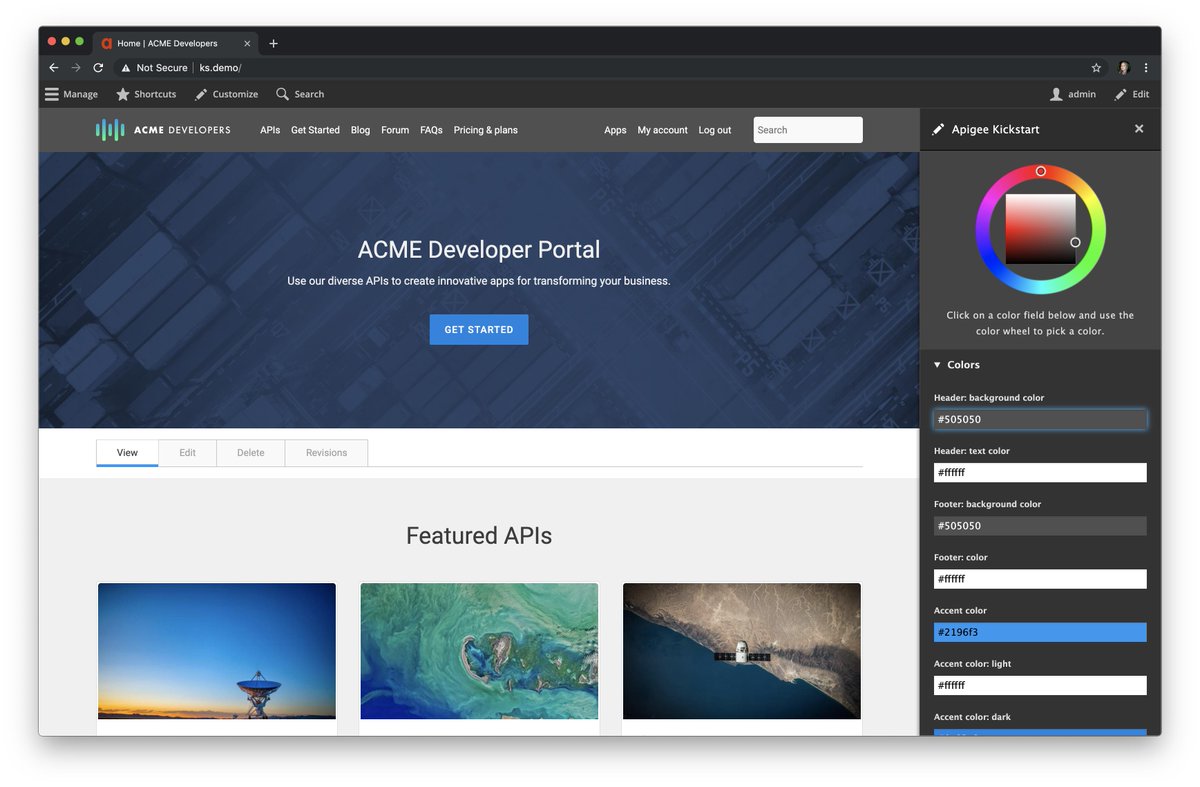The width and height of the screenshot is (1200, 787).
Task: Click the Log out link
Action: pyautogui.click(x=715, y=130)
